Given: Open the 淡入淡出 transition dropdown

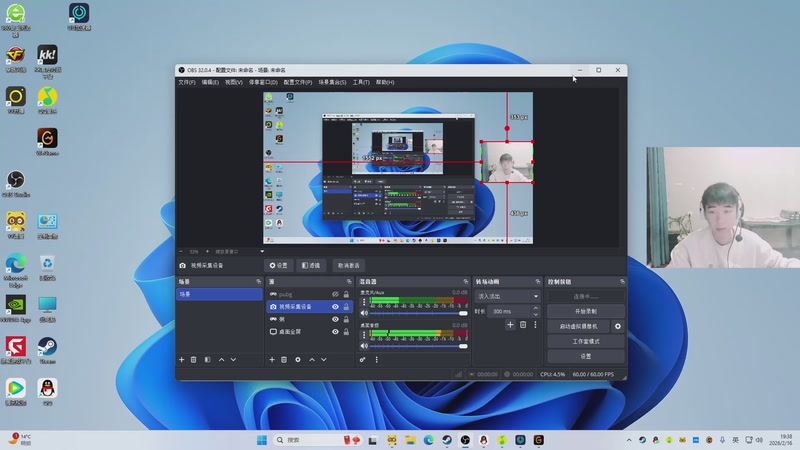Looking at the screenshot, I should 508,296.
